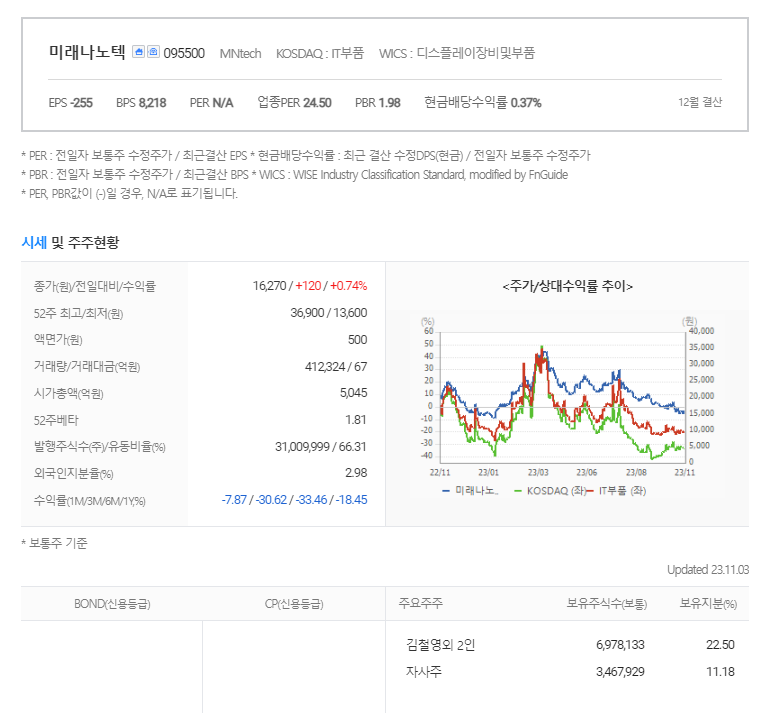The height and width of the screenshot is (713, 761).
Task: Click the 시세 및 주주현황 heading
Action: (x=70, y=242)
